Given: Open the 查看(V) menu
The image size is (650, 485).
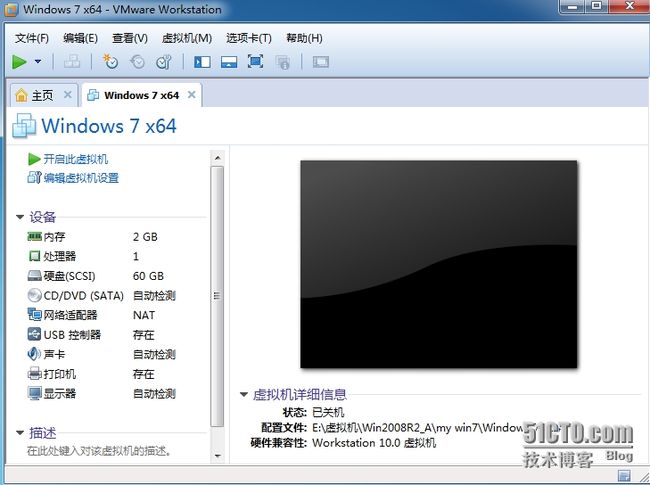Looking at the screenshot, I should point(130,38).
